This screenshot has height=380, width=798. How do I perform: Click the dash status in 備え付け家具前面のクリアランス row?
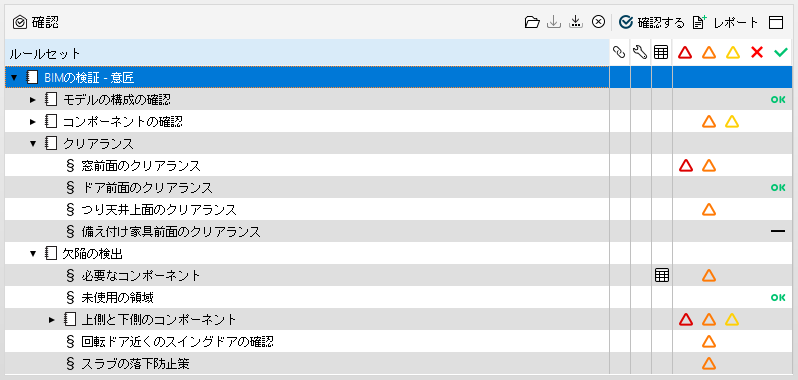coord(778,231)
